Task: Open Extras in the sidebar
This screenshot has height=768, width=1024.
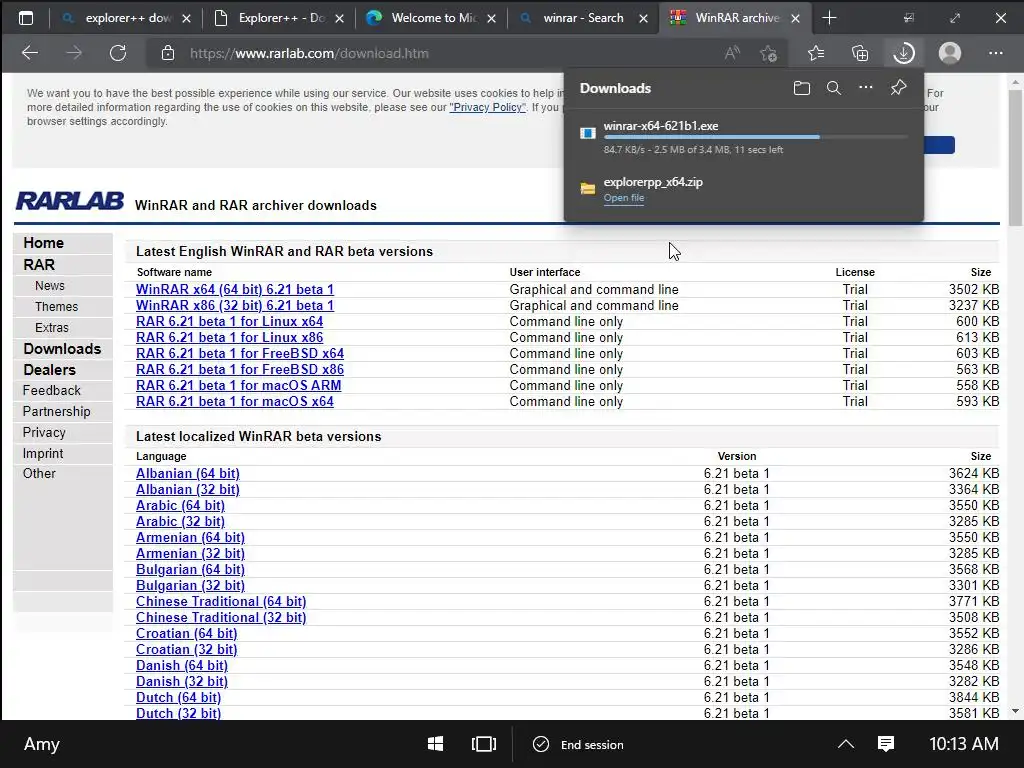Action: point(52,328)
